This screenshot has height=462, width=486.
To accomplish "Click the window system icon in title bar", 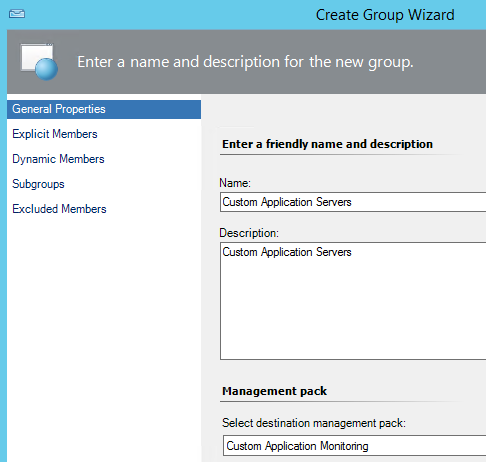I will point(17,14).
